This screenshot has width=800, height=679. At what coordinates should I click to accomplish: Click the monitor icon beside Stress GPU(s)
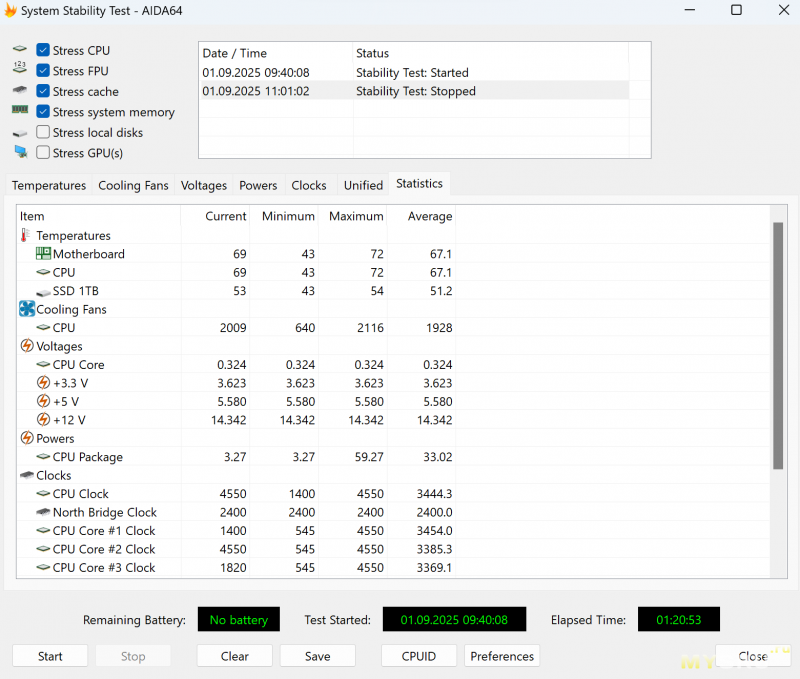(21, 152)
